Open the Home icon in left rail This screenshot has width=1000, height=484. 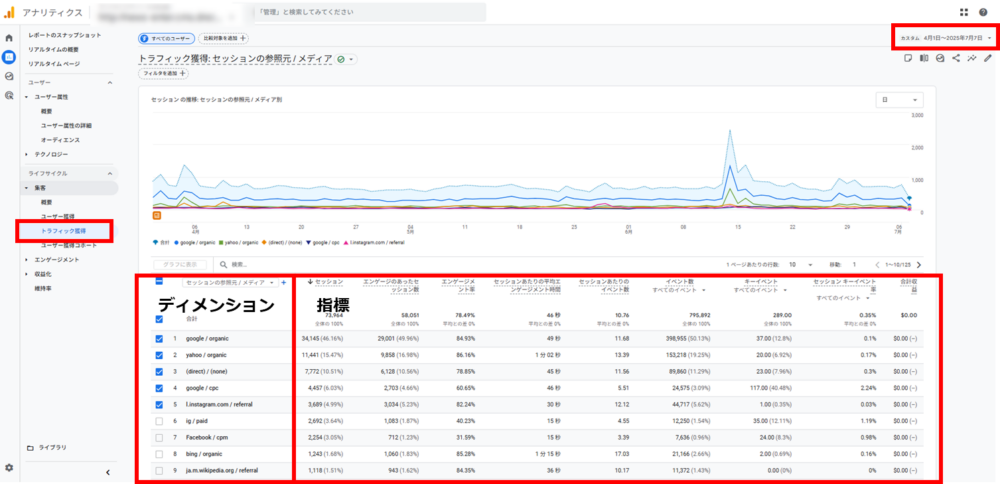(9, 38)
